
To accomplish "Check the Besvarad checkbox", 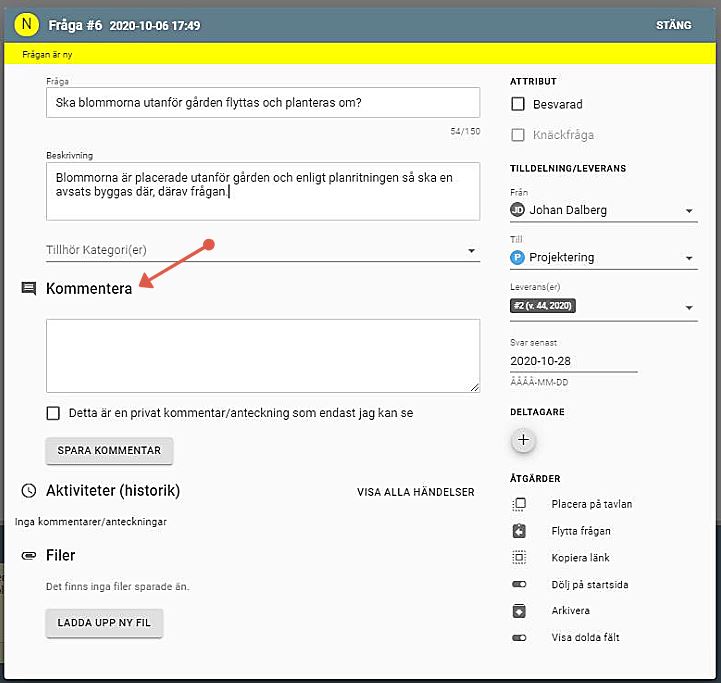I will [518, 104].
